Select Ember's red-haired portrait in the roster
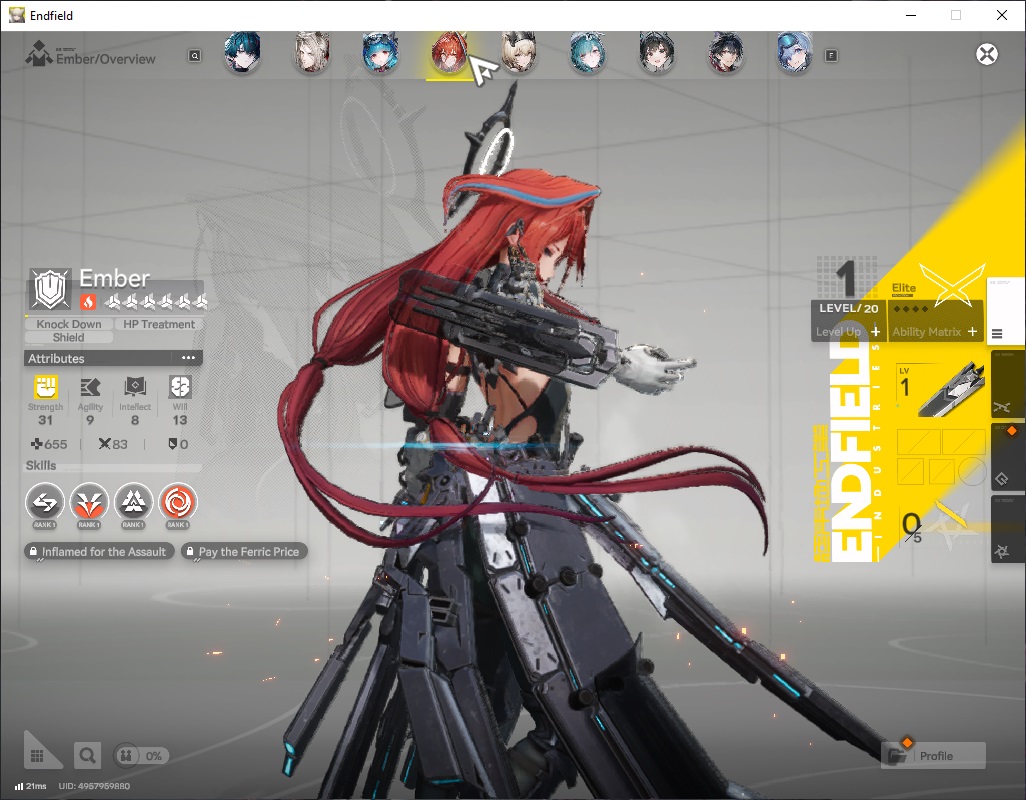Viewport: 1026px width, 800px height. tap(449, 52)
